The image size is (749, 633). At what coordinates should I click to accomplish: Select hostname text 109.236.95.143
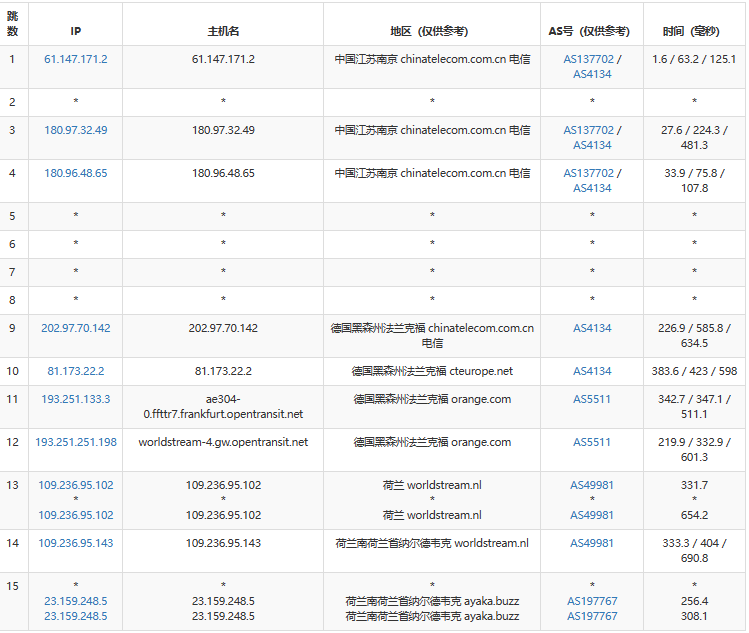tap(223, 543)
